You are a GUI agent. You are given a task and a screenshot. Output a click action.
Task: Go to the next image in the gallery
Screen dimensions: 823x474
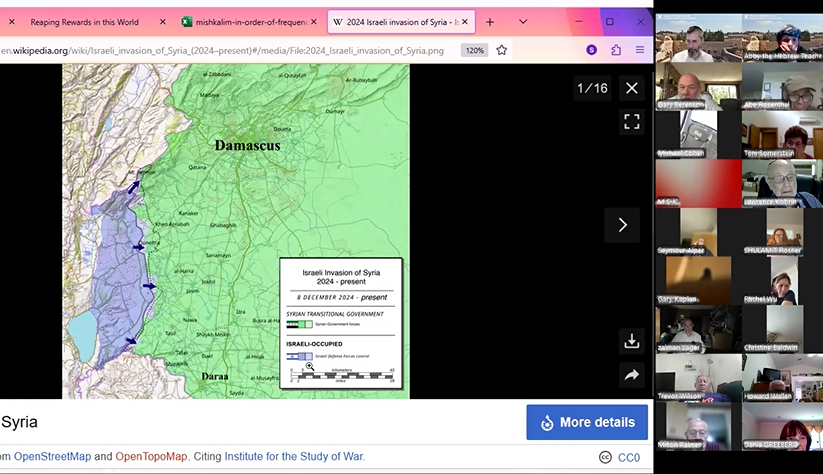pyautogui.click(x=622, y=225)
